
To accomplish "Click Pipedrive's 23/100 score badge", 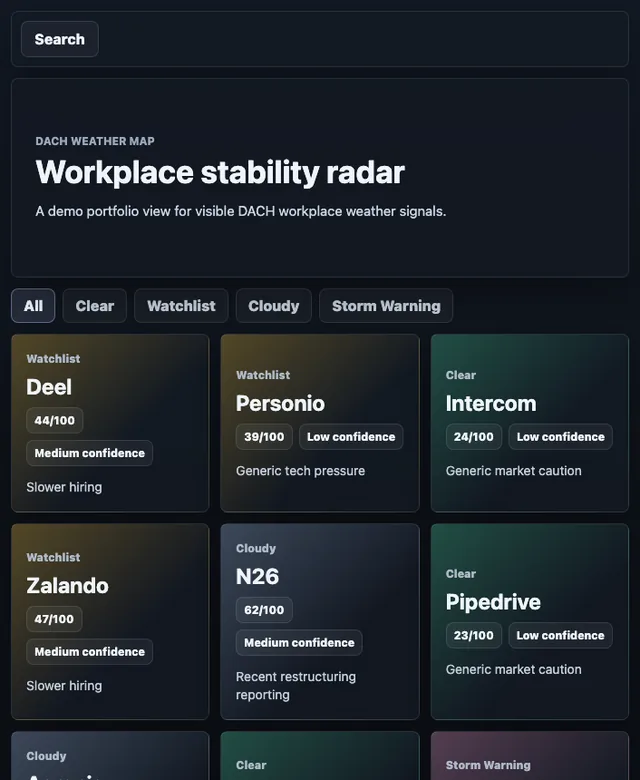I will click(x=473, y=635).
